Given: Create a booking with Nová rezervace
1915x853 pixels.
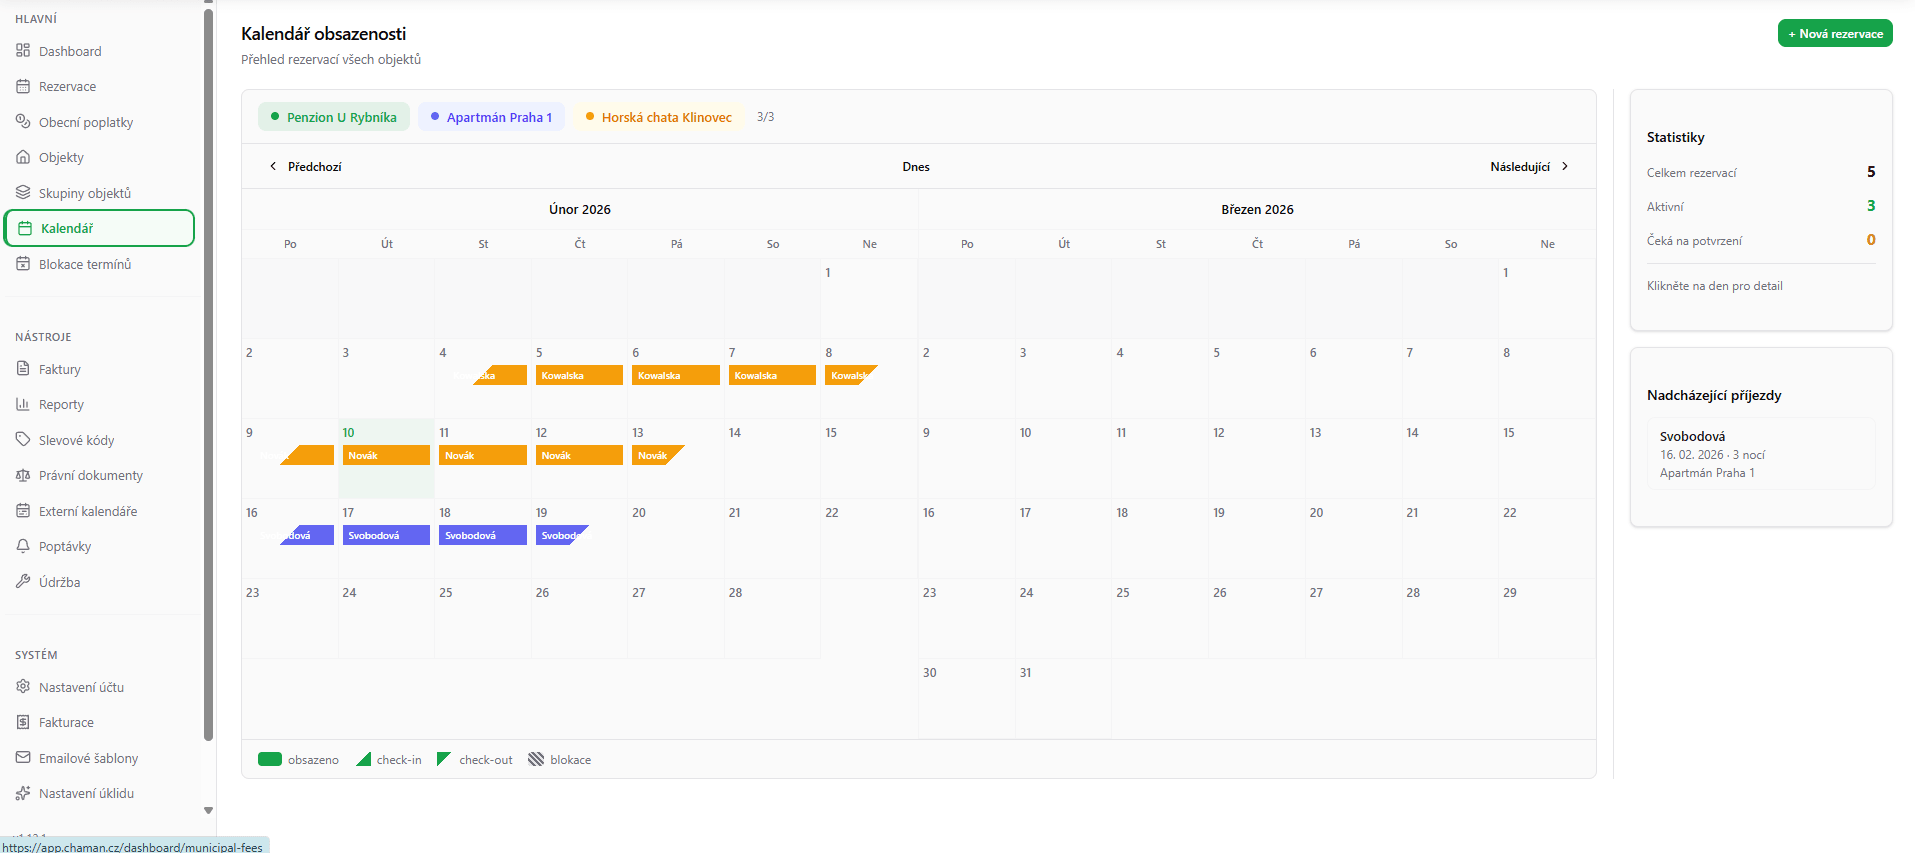Looking at the screenshot, I should pos(1834,34).
